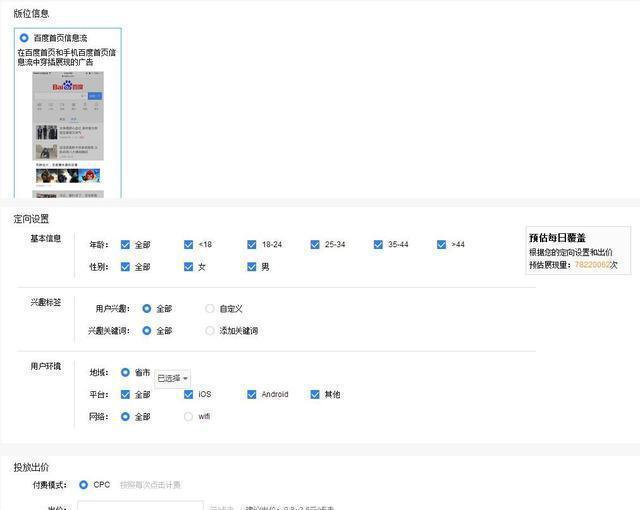The image size is (640, 510).
Task: Toggle the 性别 全部 checkbox
Action: click(x=125, y=266)
